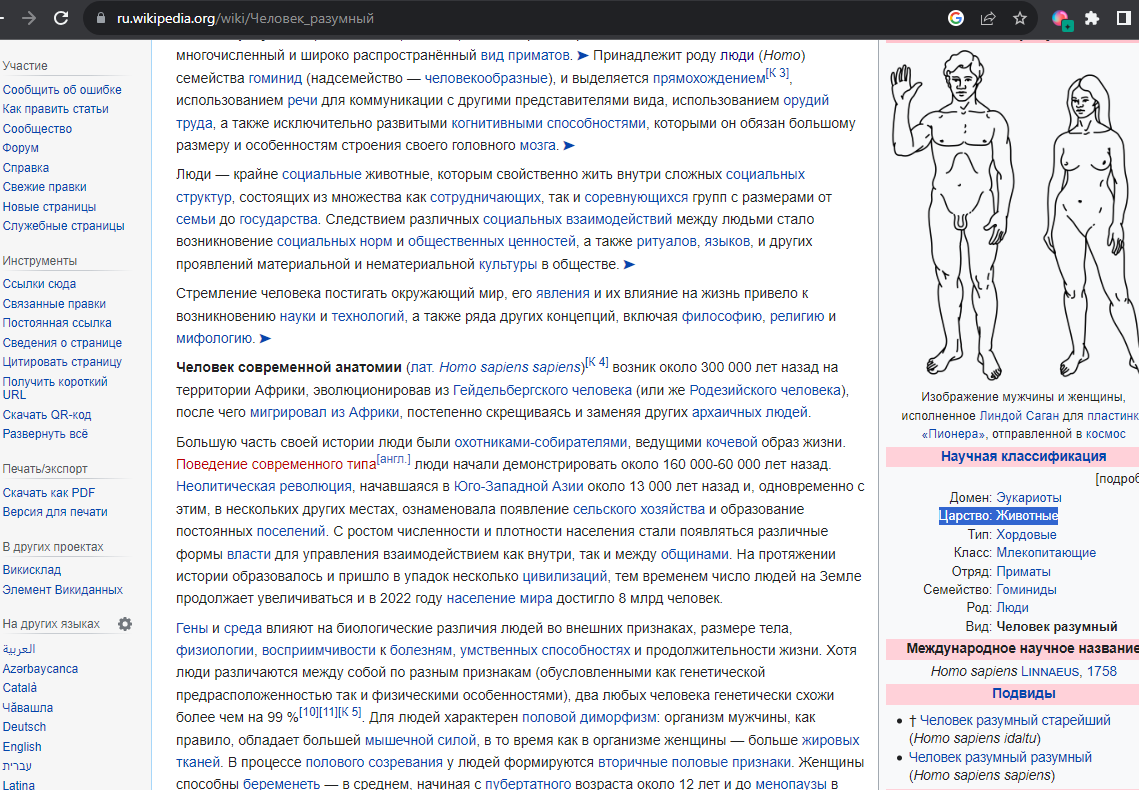Open "Эукариоты" in the infobox
This screenshot has width=1139, height=790.
point(1029,497)
